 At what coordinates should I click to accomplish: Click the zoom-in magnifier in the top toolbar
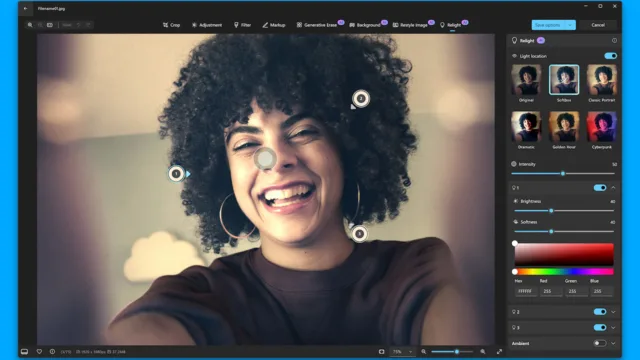coord(30,25)
